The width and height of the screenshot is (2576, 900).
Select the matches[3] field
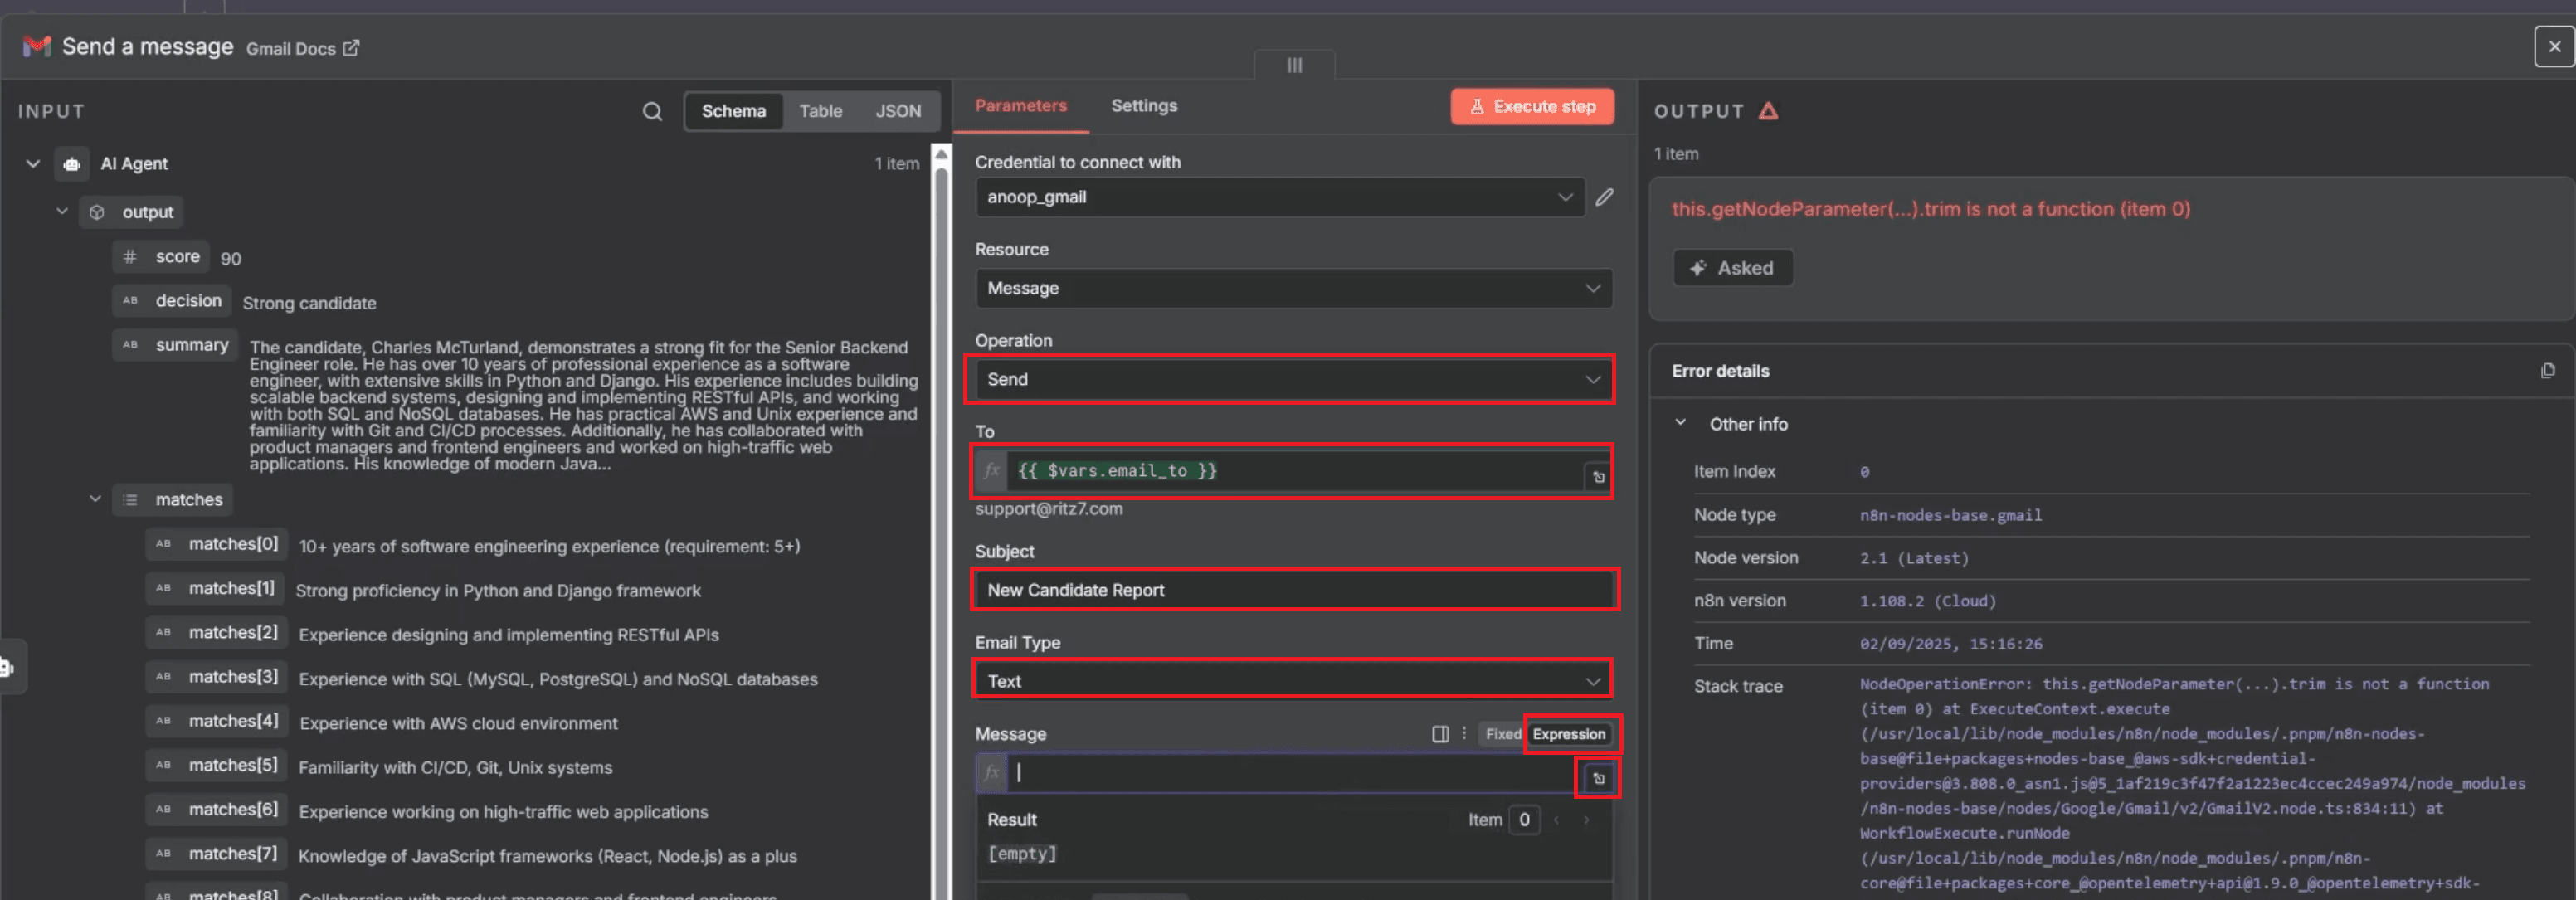pyautogui.click(x=217, y=676)
